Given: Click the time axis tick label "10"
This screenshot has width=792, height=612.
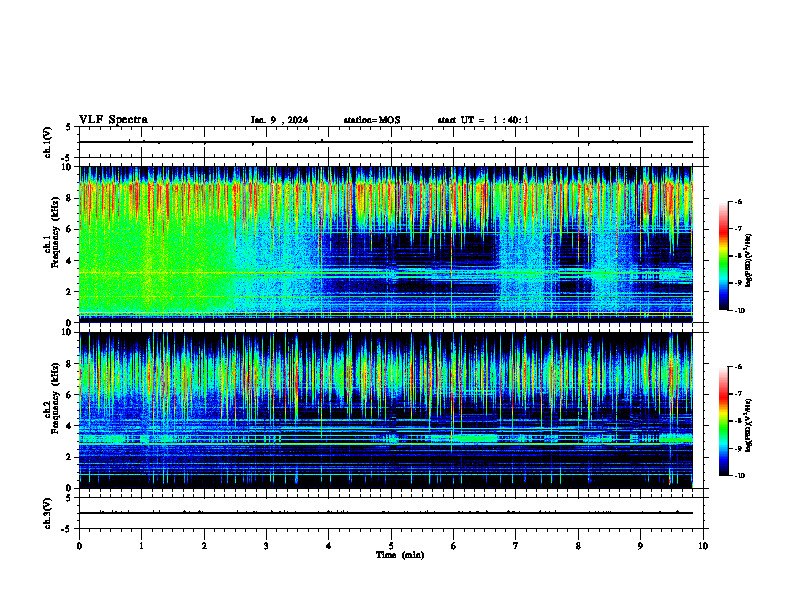Looking at the screenshot, I should [x=703, y=546].
